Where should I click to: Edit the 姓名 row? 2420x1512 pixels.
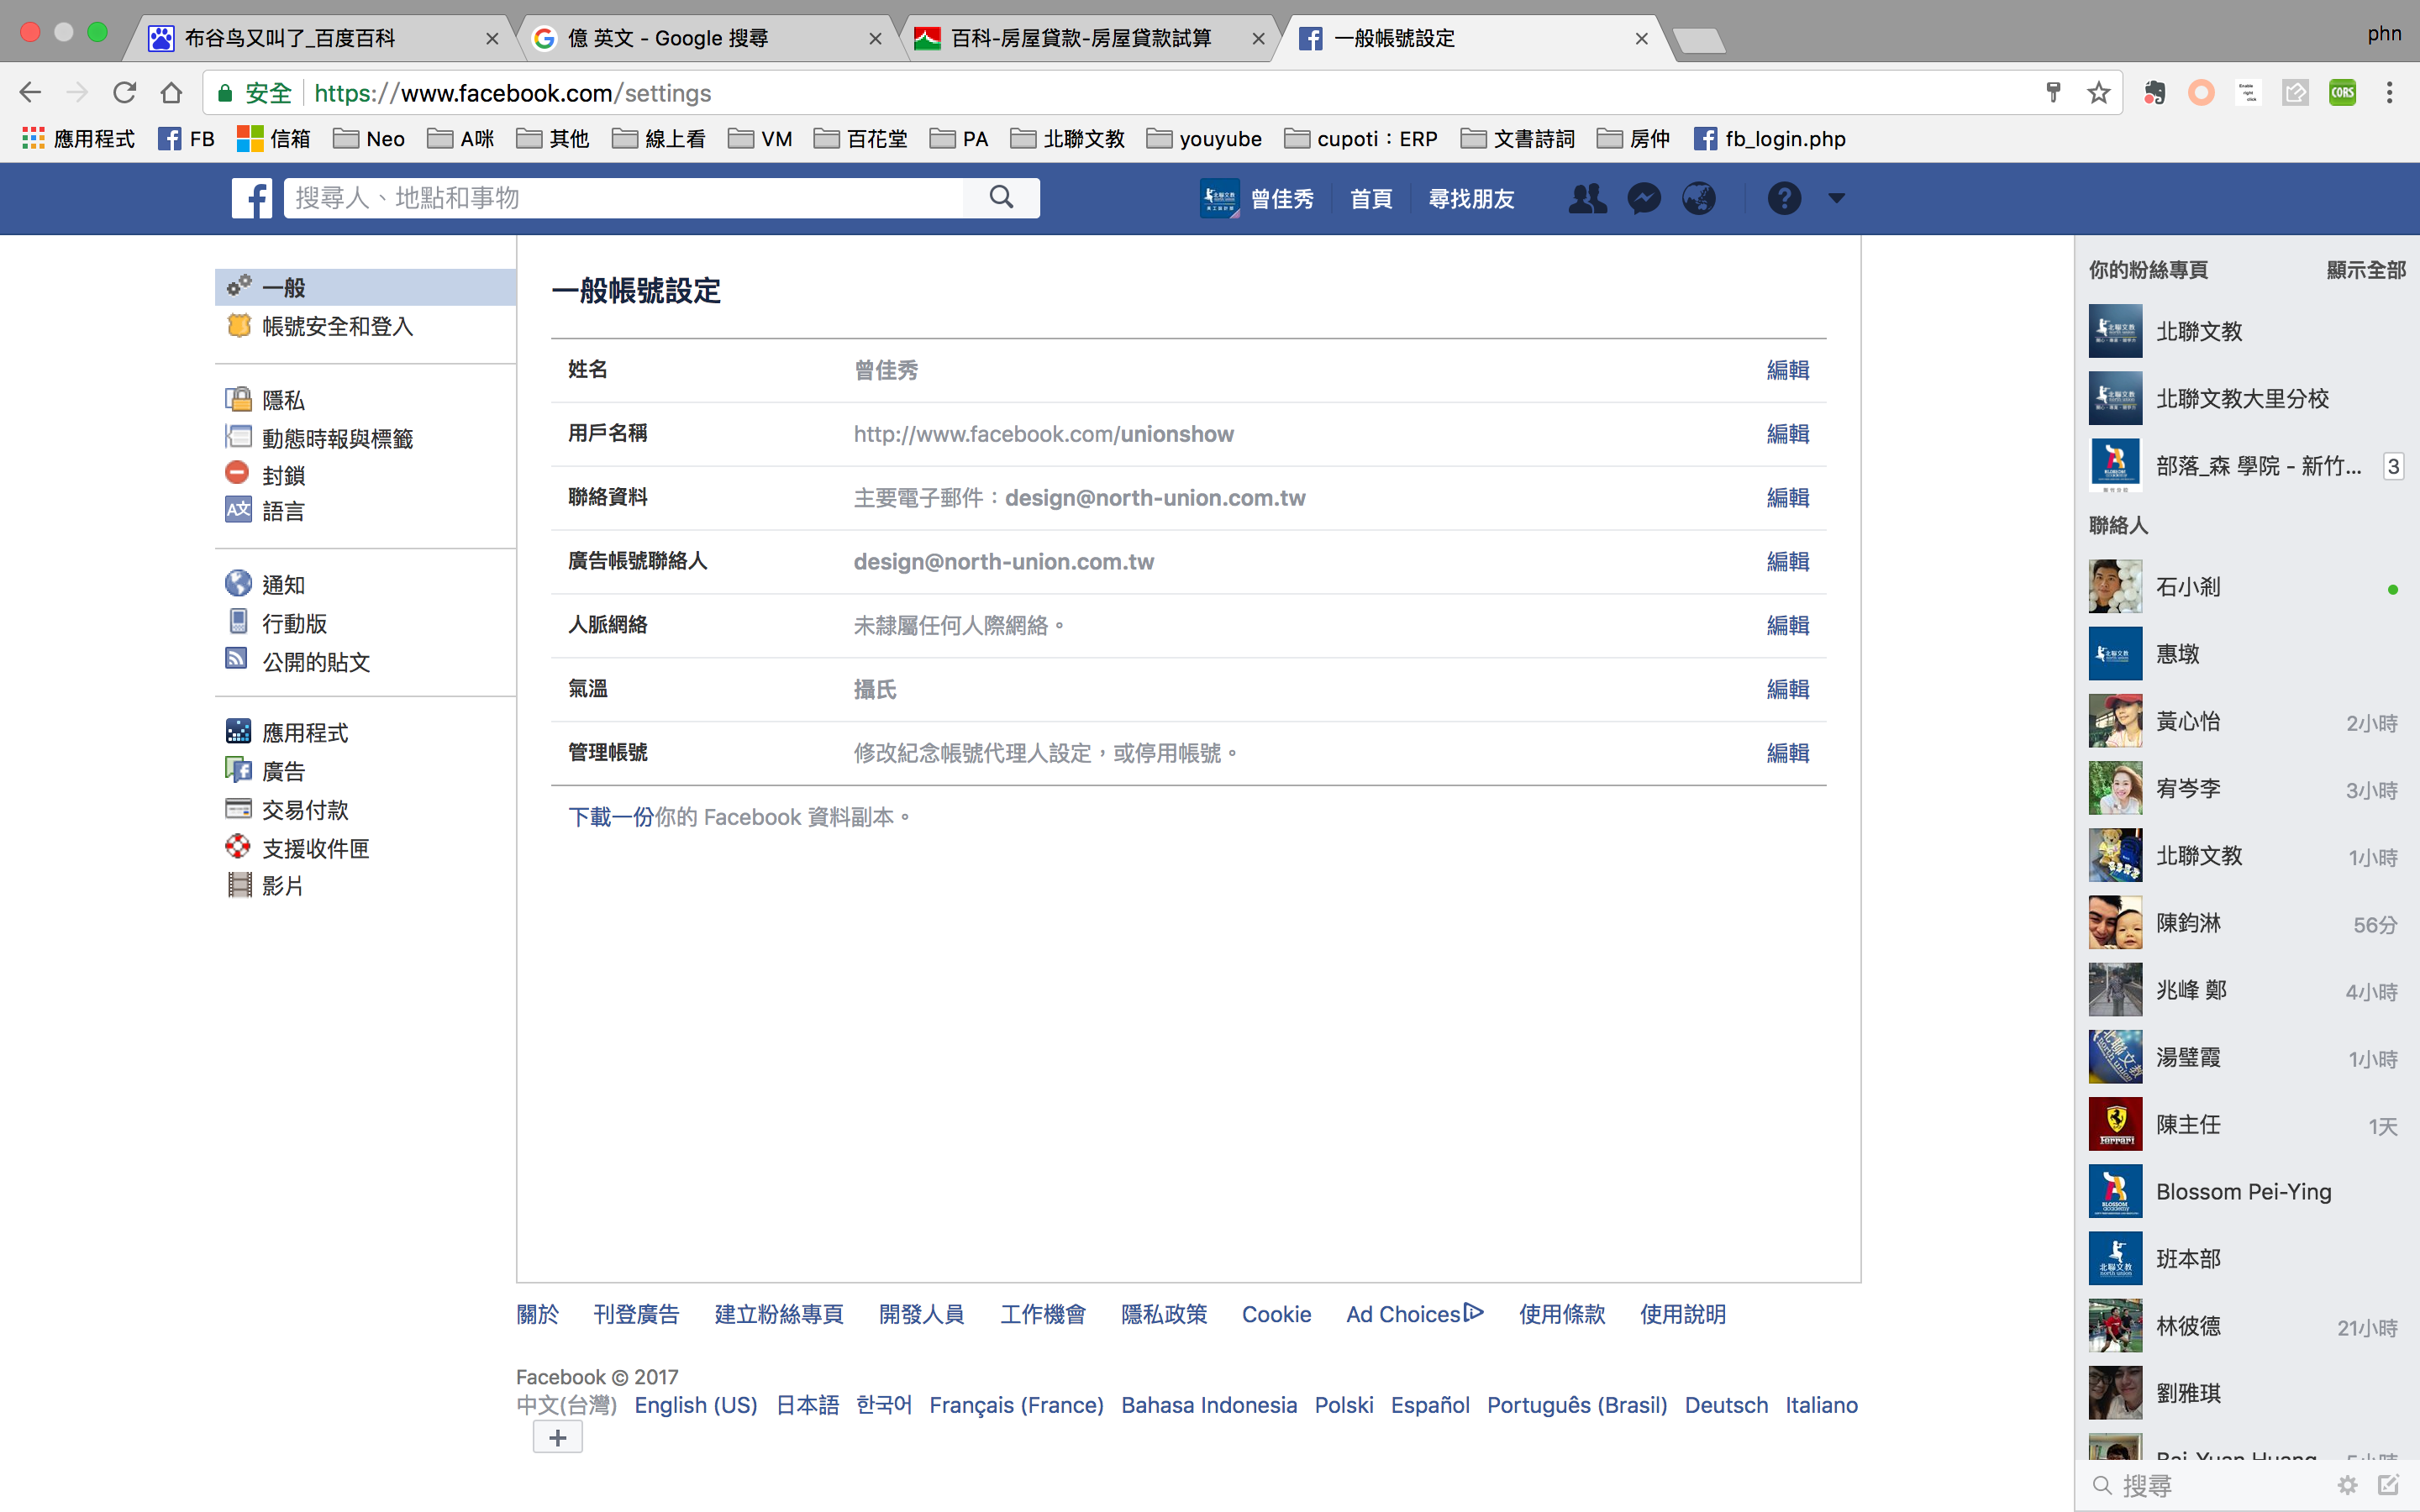tap(1787, 370)
